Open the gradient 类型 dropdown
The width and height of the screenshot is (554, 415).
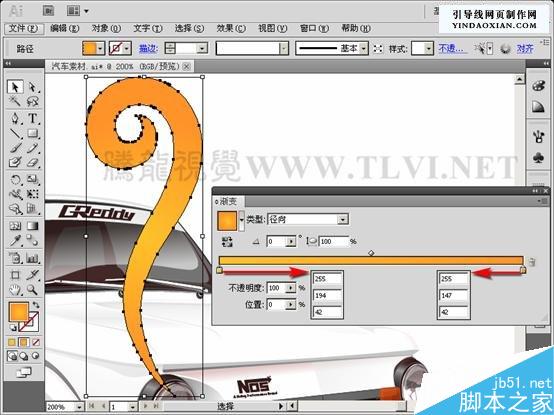click(342, 219)
